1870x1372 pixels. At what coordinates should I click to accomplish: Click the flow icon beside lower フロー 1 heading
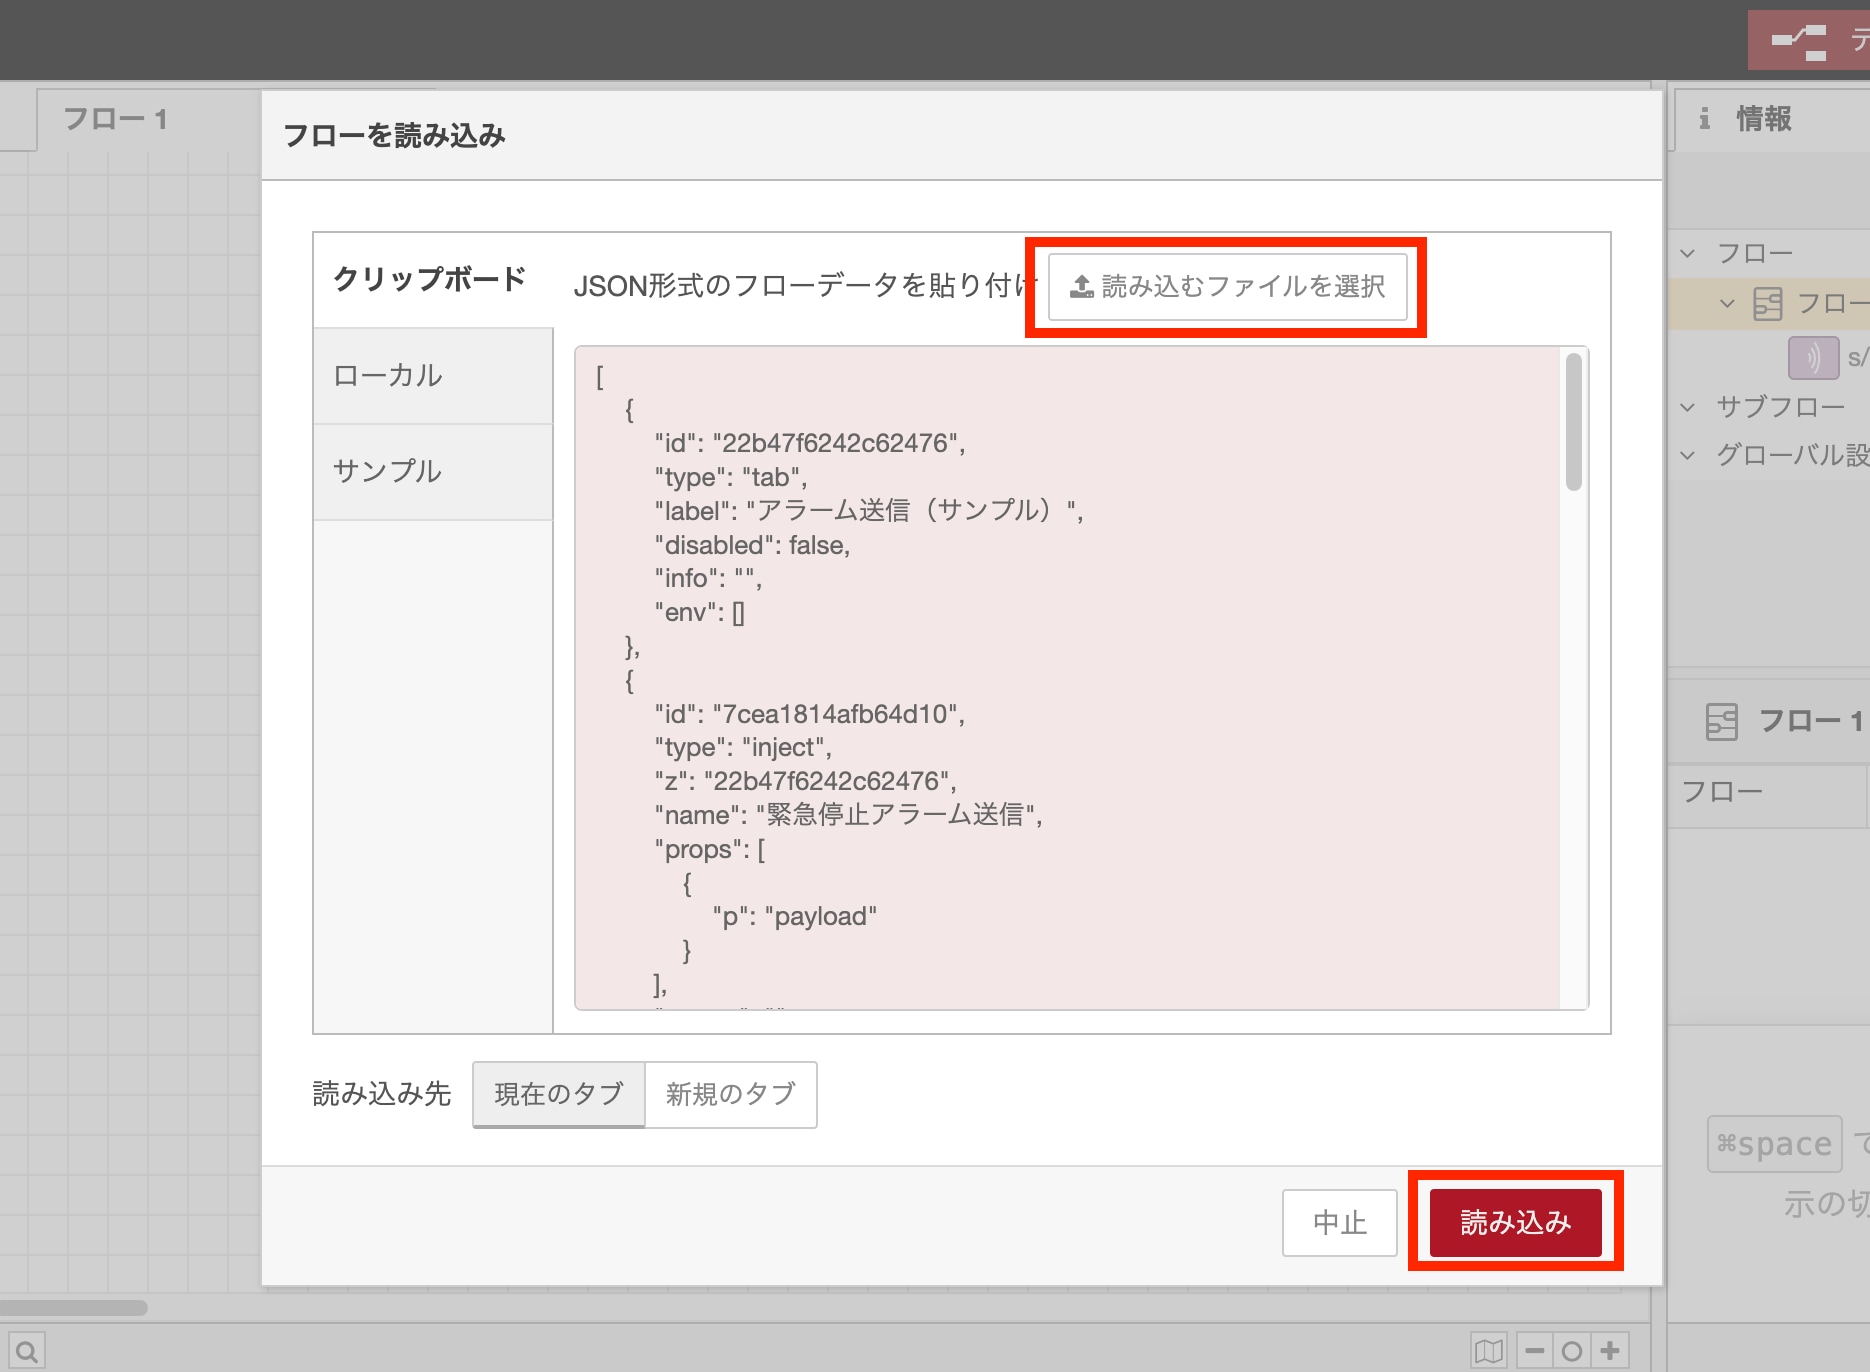pos(1721,721)
